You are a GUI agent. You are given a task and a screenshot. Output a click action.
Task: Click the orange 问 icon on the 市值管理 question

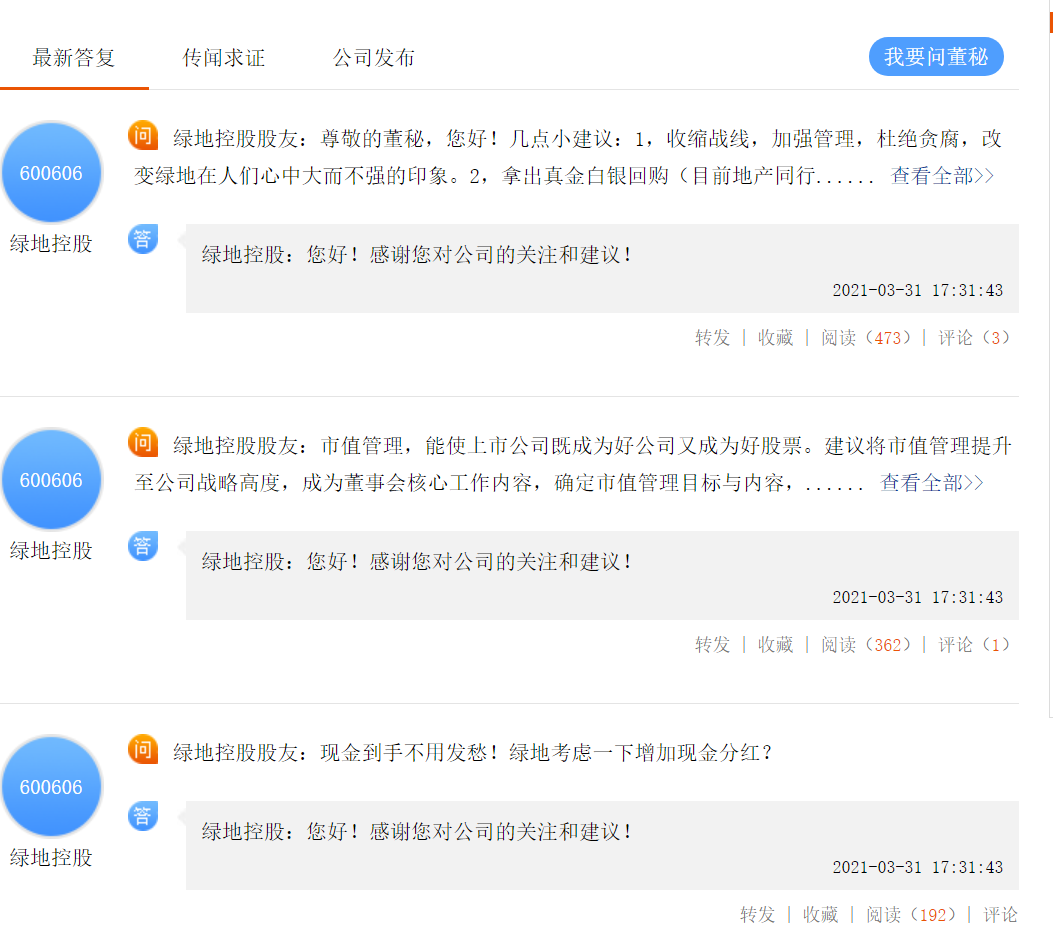(x=143, y=443)
